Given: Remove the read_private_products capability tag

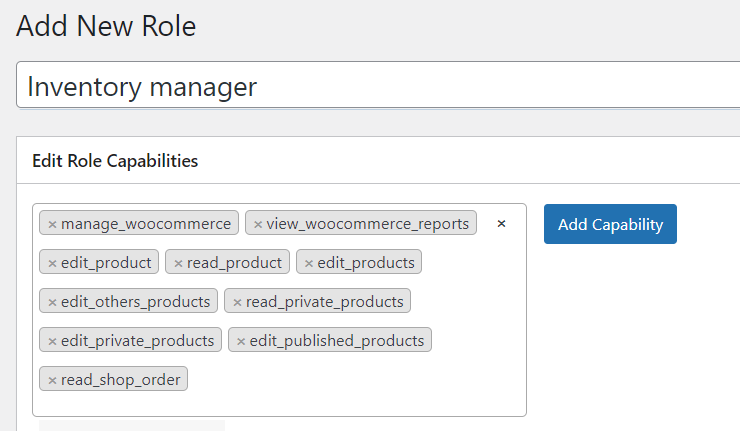Looking at the screenshot, I should pyautogui.click(x=237, y=302).
